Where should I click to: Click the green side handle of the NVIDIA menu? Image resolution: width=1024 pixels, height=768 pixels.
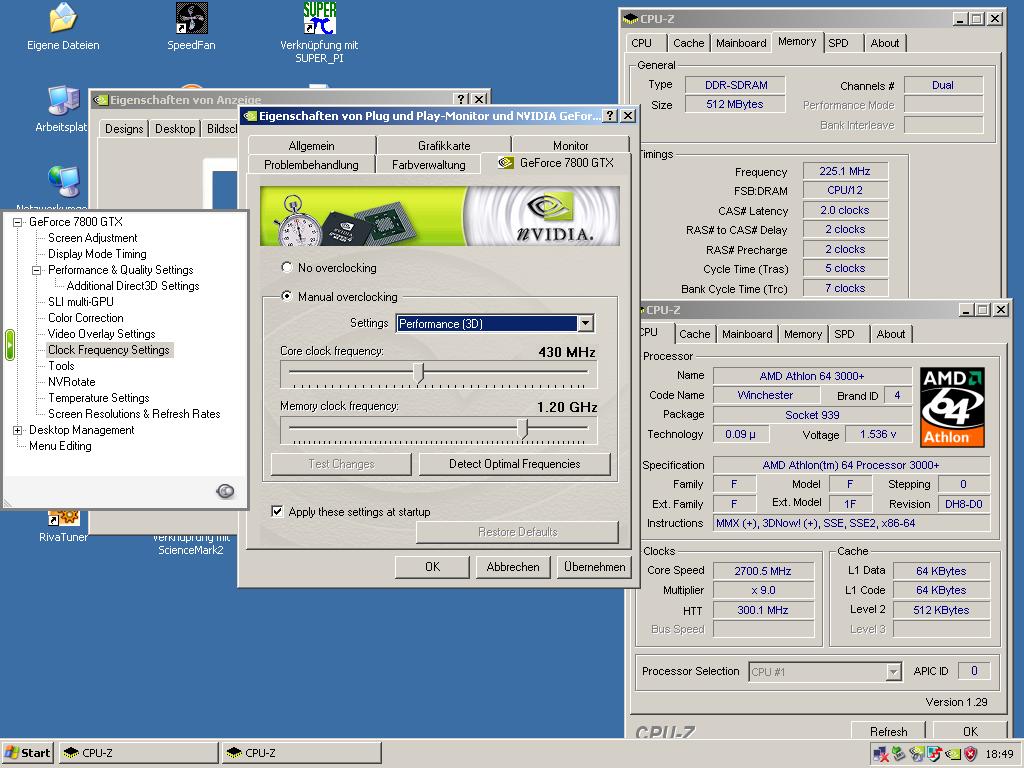click(x=9, y=345)
